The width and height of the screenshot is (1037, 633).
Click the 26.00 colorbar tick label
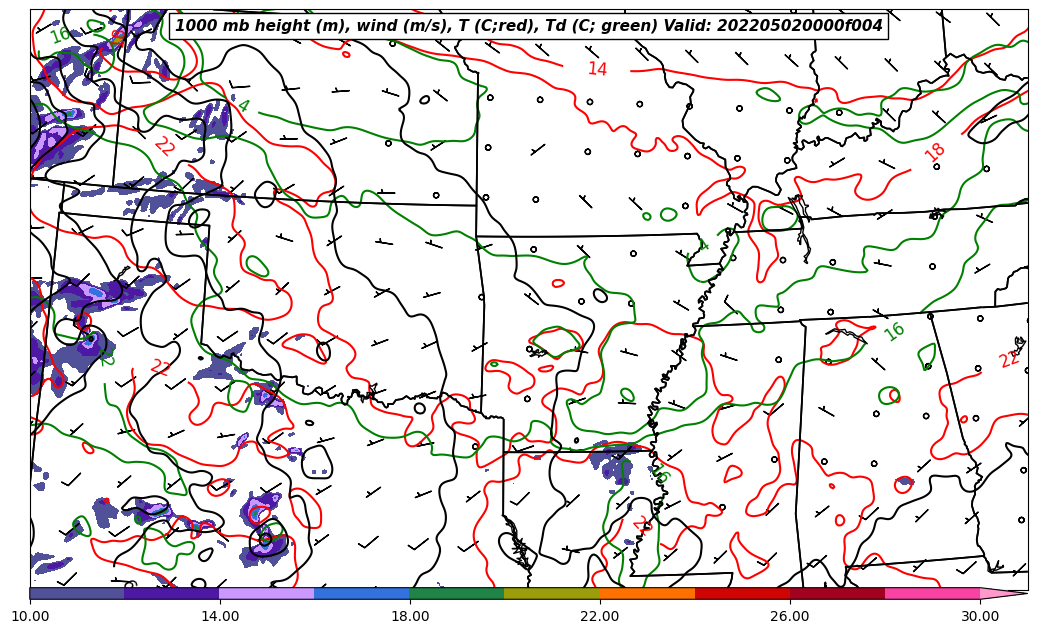click(x=790, y=616)
